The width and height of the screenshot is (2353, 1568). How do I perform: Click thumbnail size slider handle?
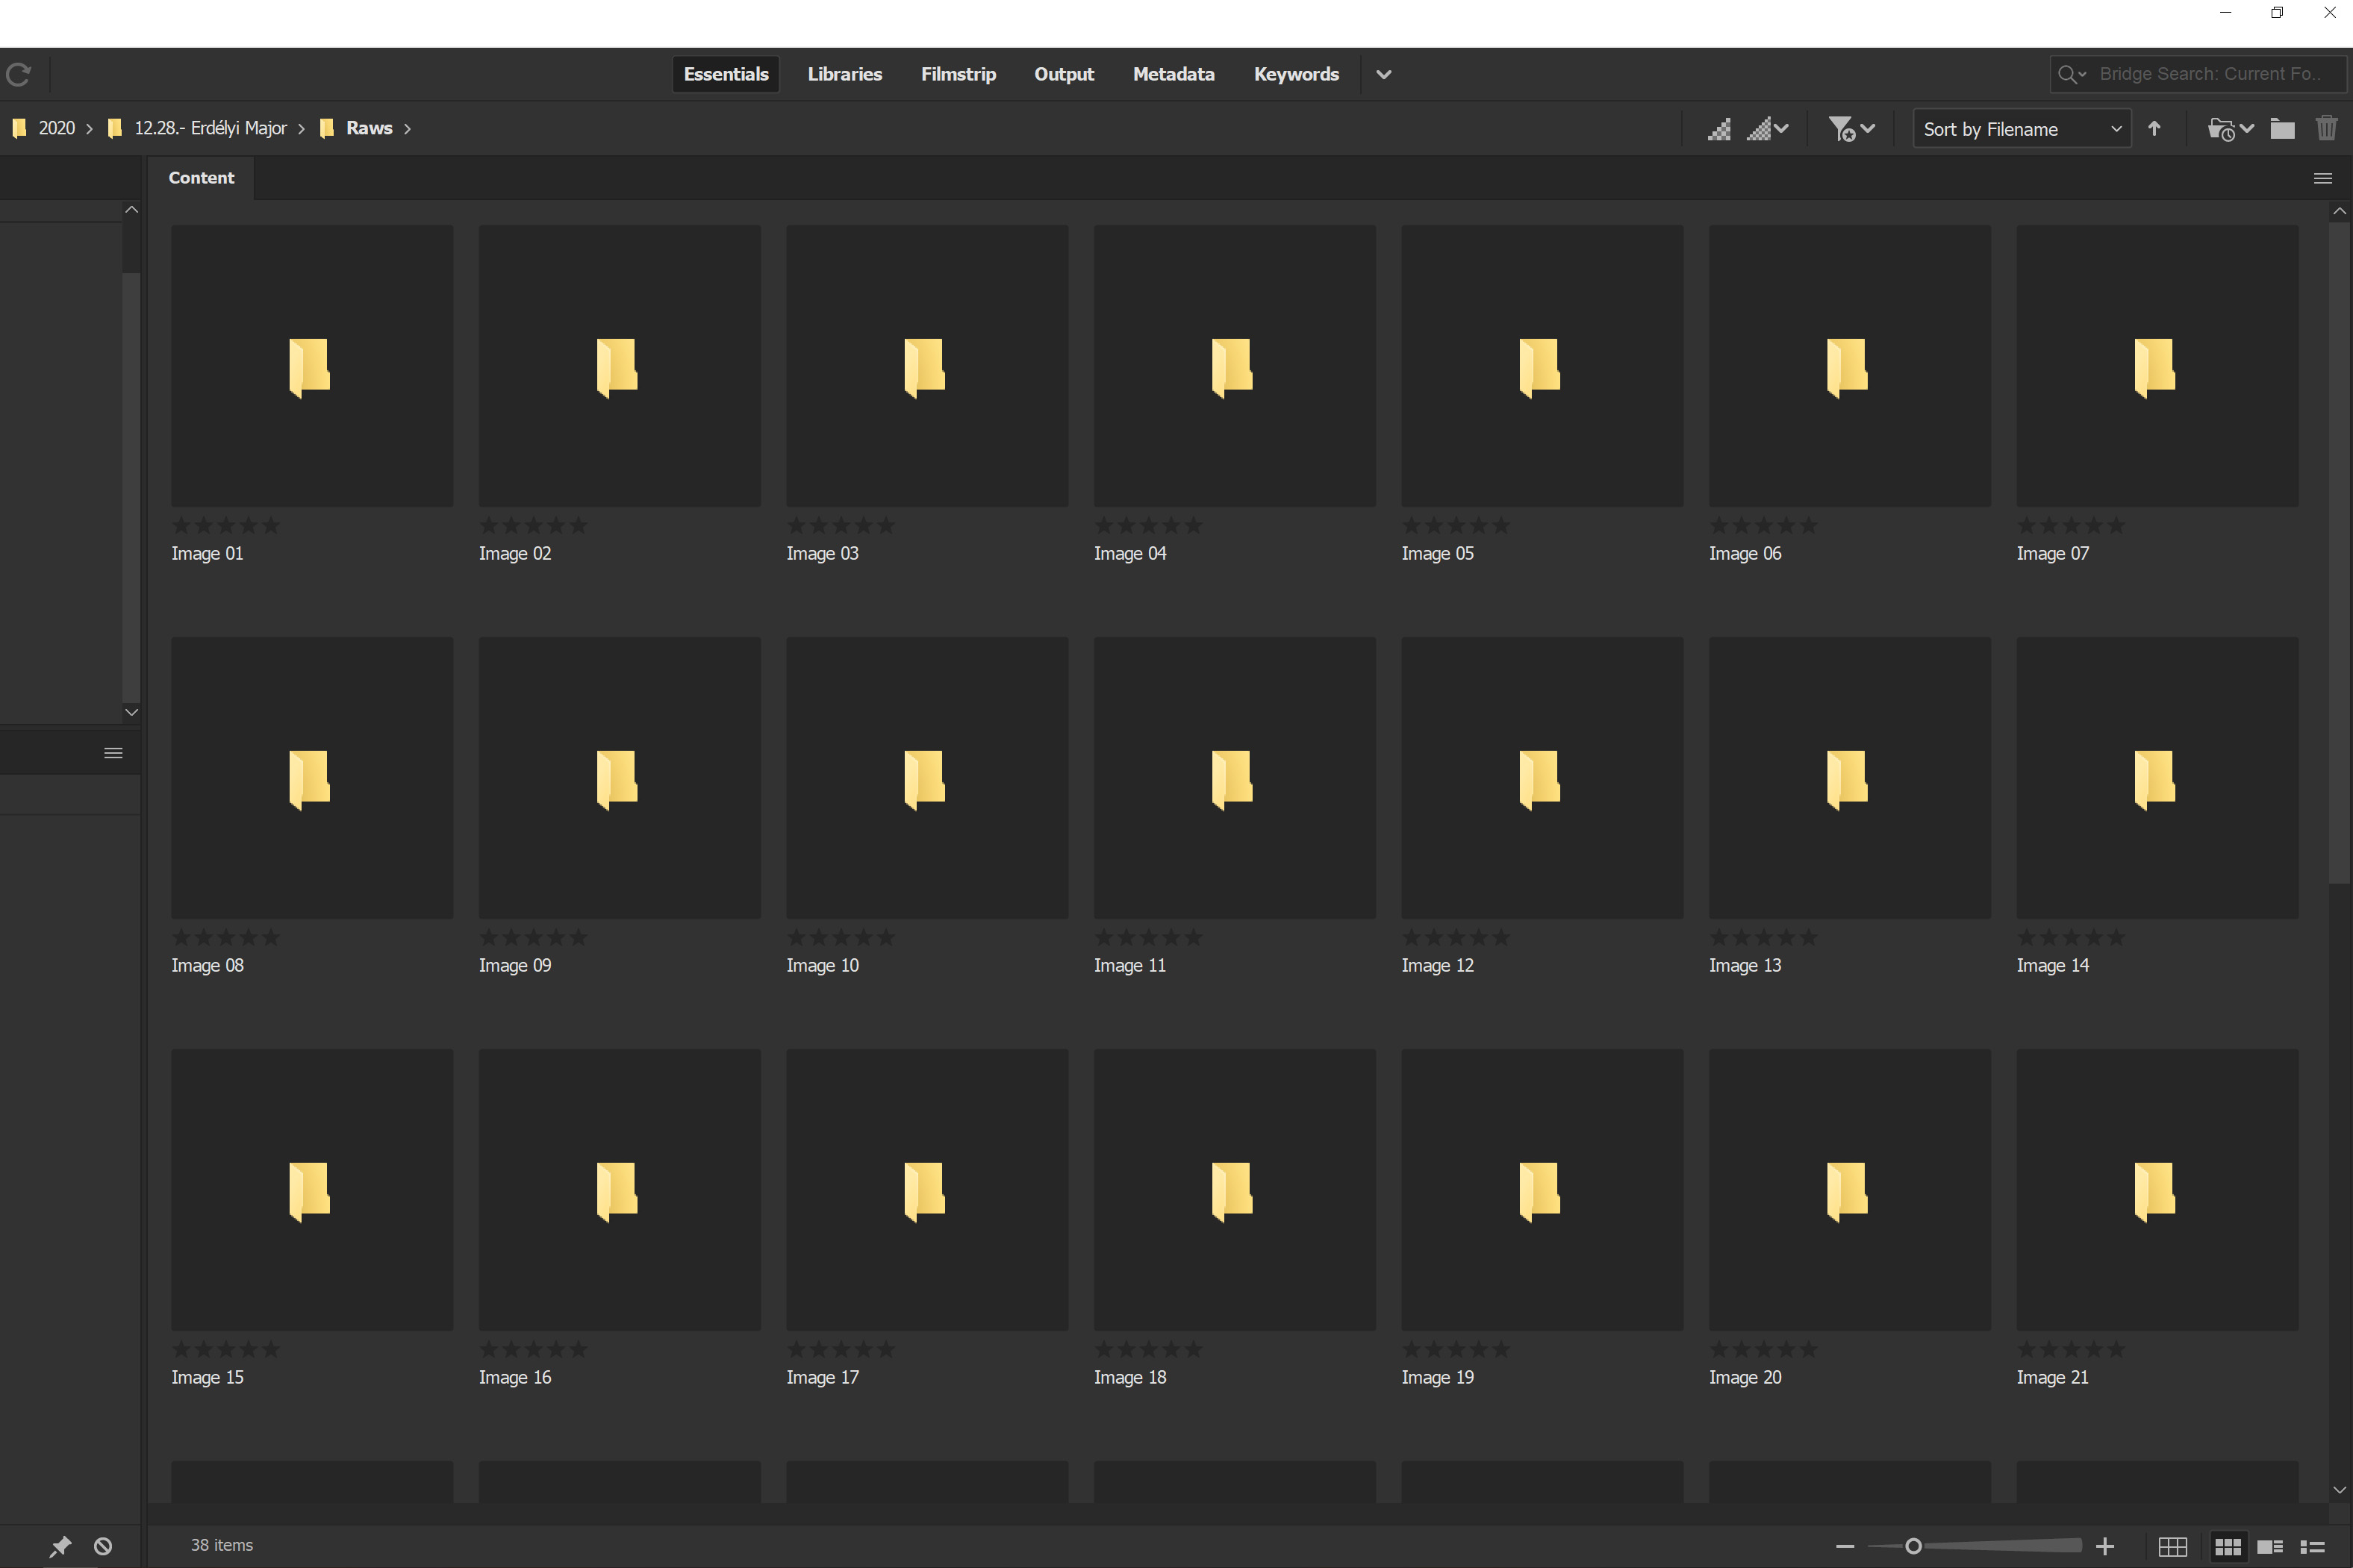click(1913, 1546)
